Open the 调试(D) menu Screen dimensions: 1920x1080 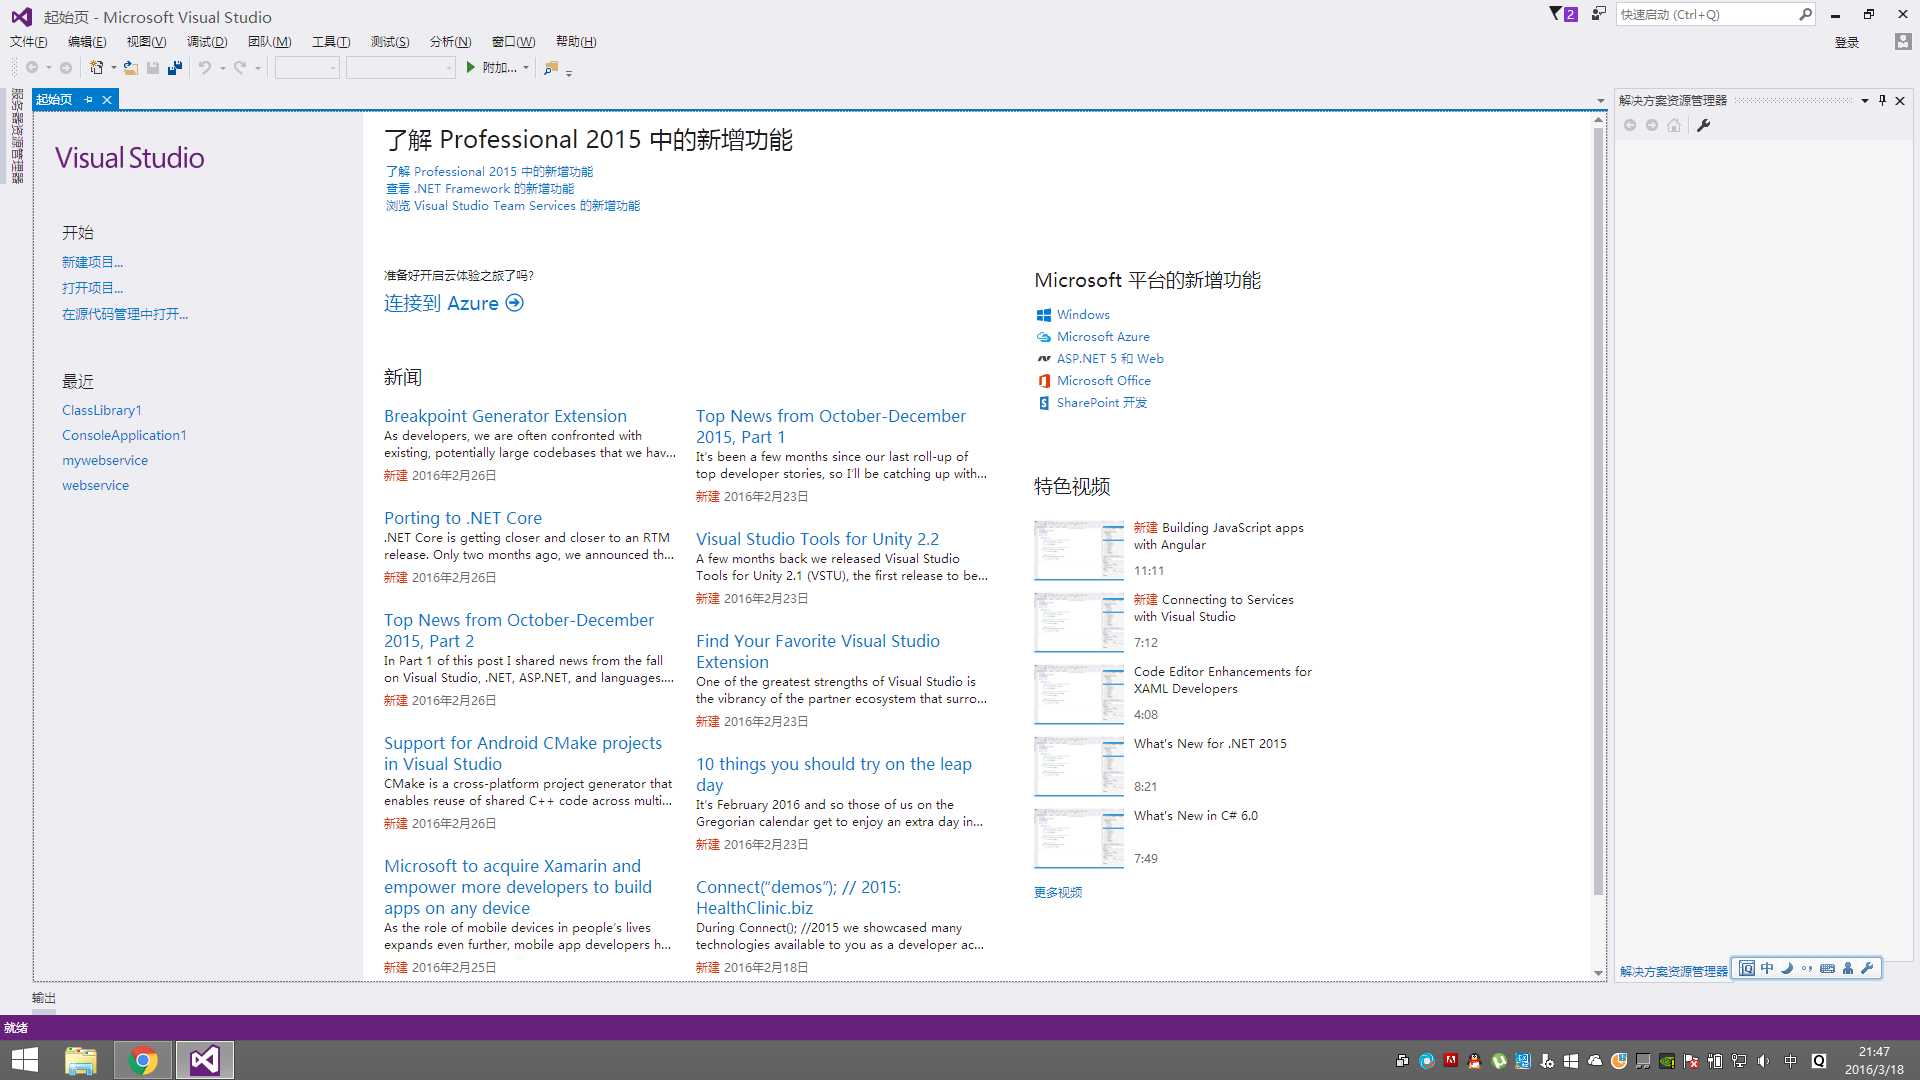(x=207, y=41)
